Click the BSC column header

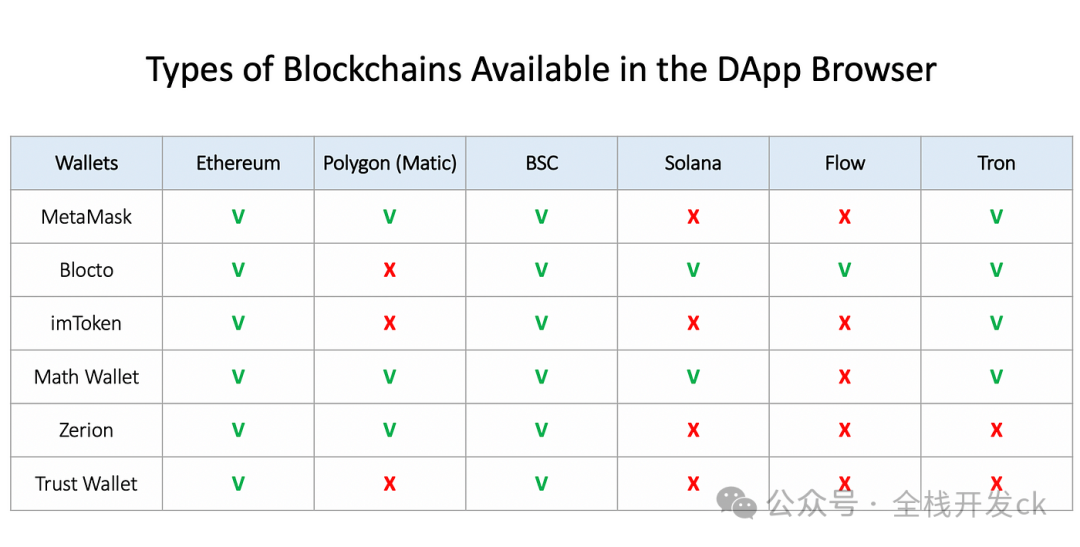[541, 163]
